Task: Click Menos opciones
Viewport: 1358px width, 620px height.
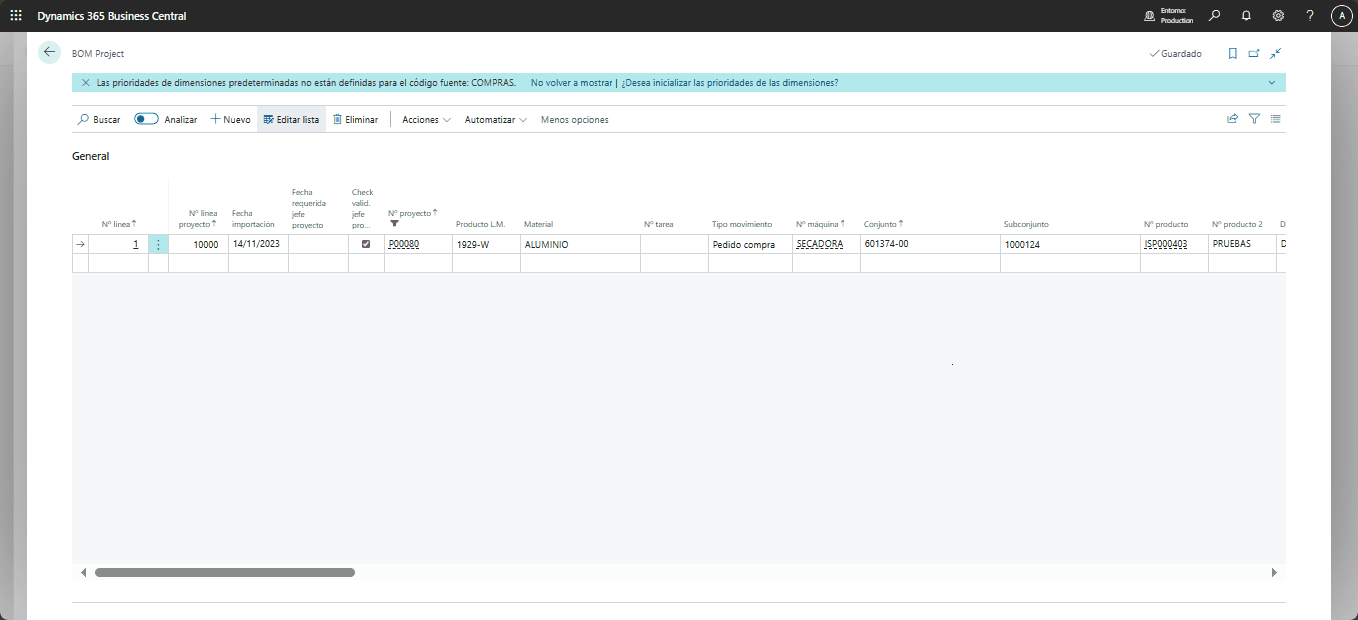Action: point(575,119)
